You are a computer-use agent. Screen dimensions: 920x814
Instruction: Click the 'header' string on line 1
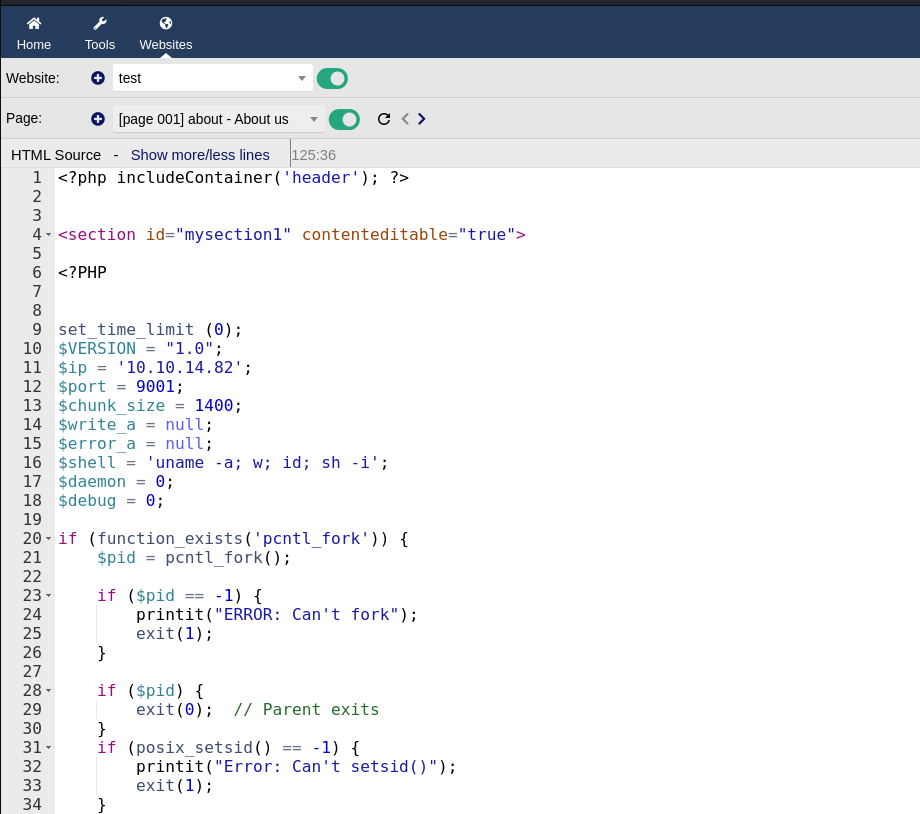point(321,177)
